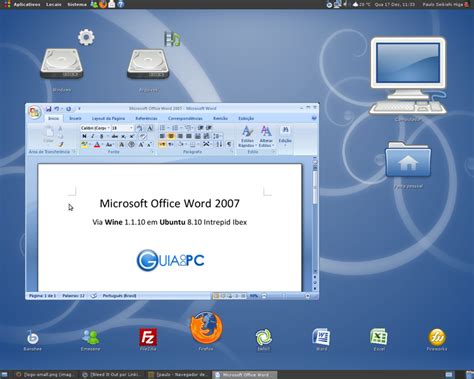
Task: Click the Palavras: 12 word count
Action: 73,296
